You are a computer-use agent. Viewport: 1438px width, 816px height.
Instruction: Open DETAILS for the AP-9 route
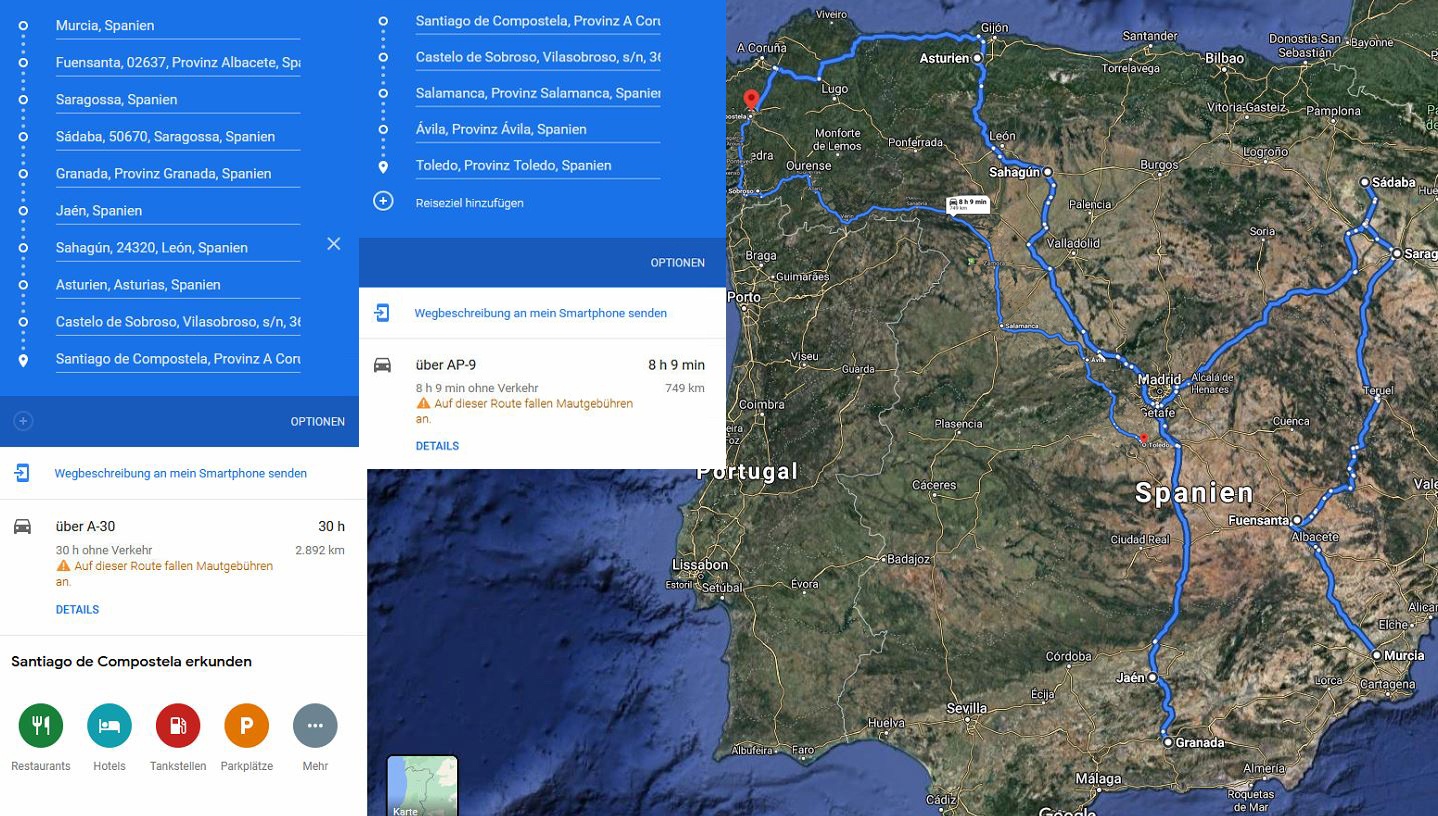pos(437,446)
